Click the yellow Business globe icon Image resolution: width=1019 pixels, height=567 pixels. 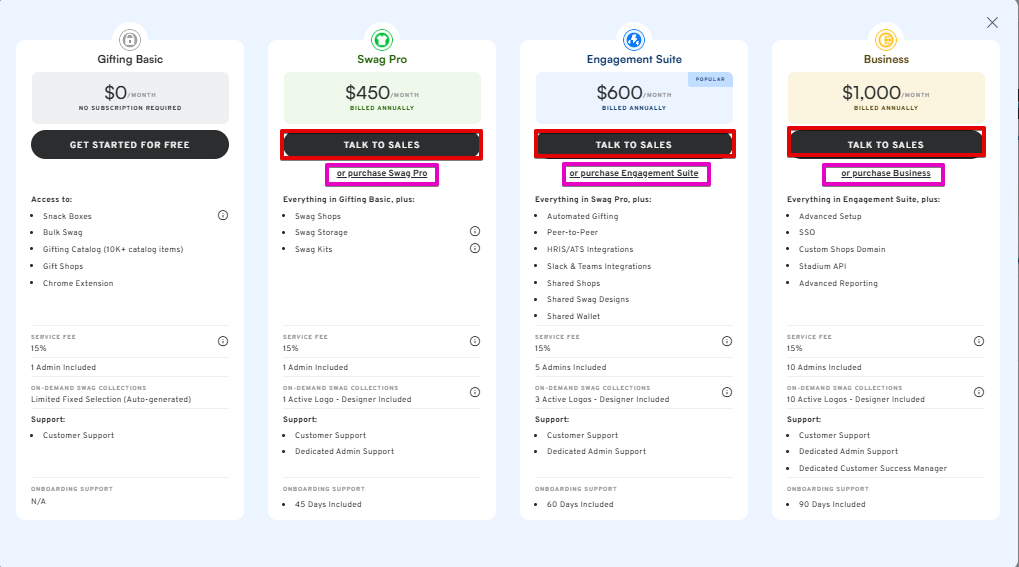click(x=886, y=40)
